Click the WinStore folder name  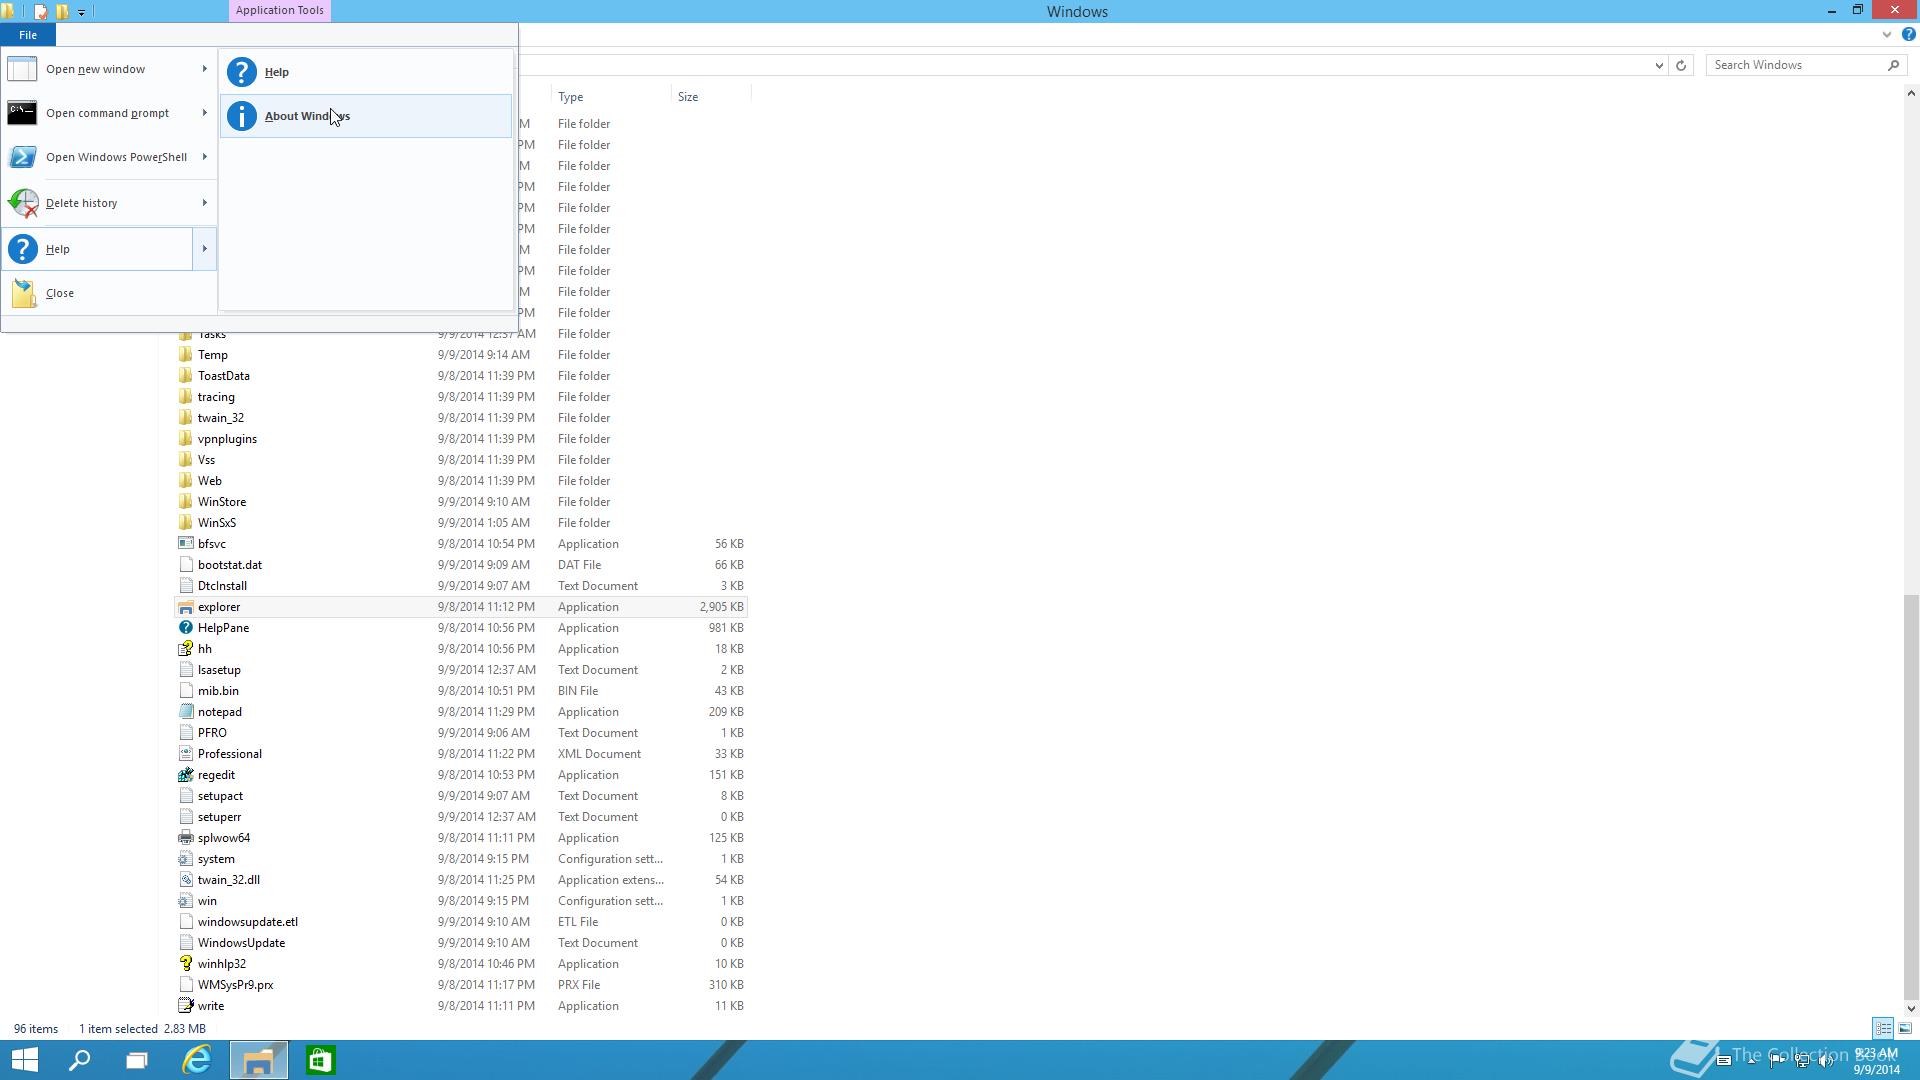[221, 502]
